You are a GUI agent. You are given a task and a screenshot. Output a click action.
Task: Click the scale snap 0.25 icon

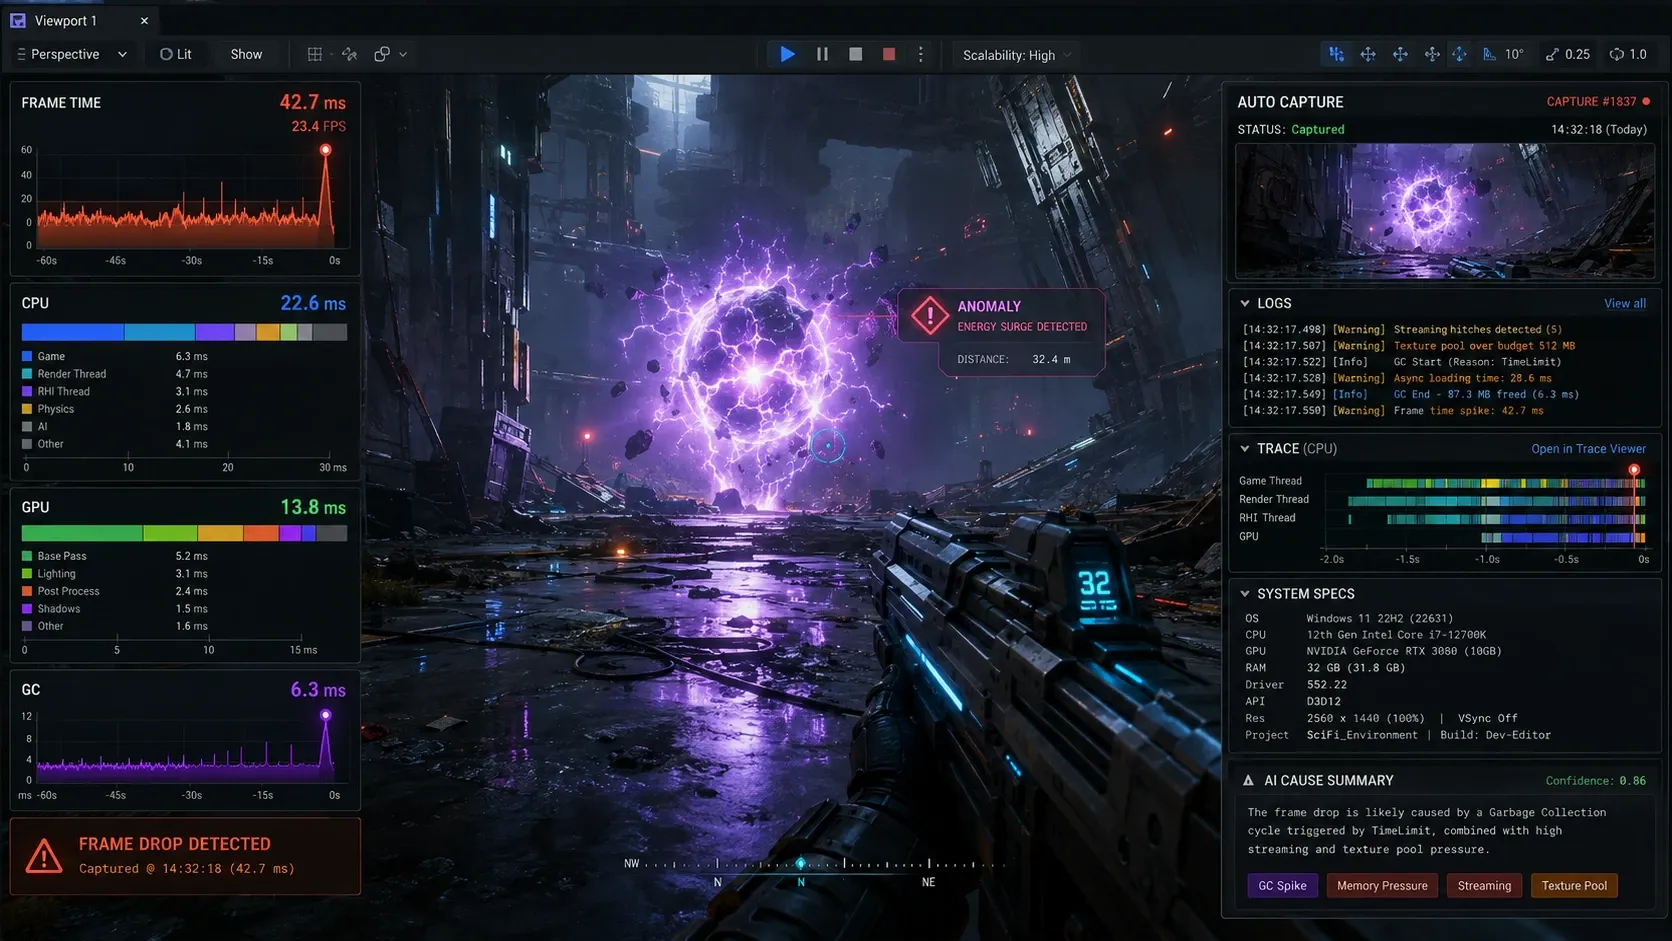pos(1552,54)
